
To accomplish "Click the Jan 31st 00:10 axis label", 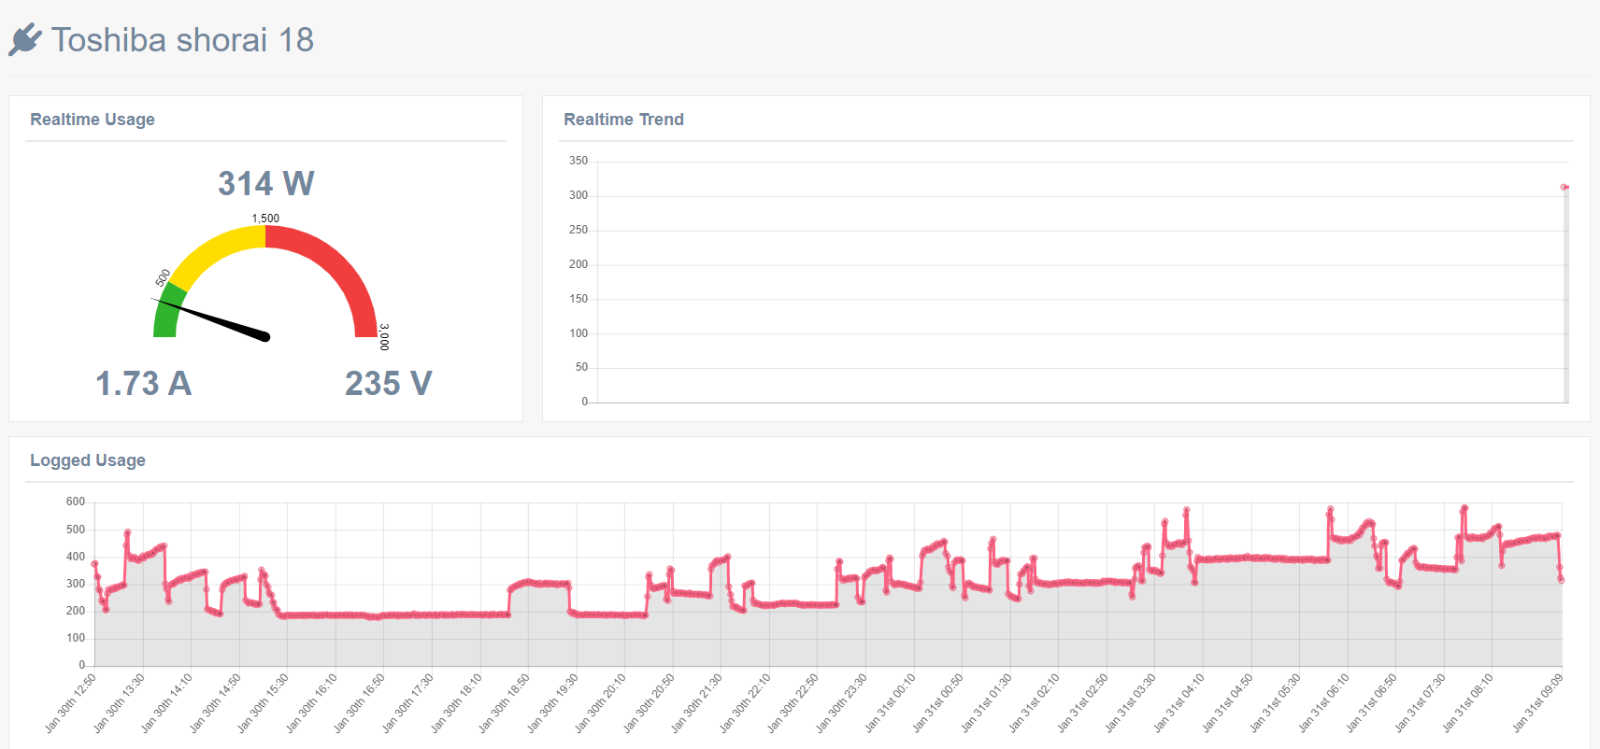I will [x=890, y=703].
